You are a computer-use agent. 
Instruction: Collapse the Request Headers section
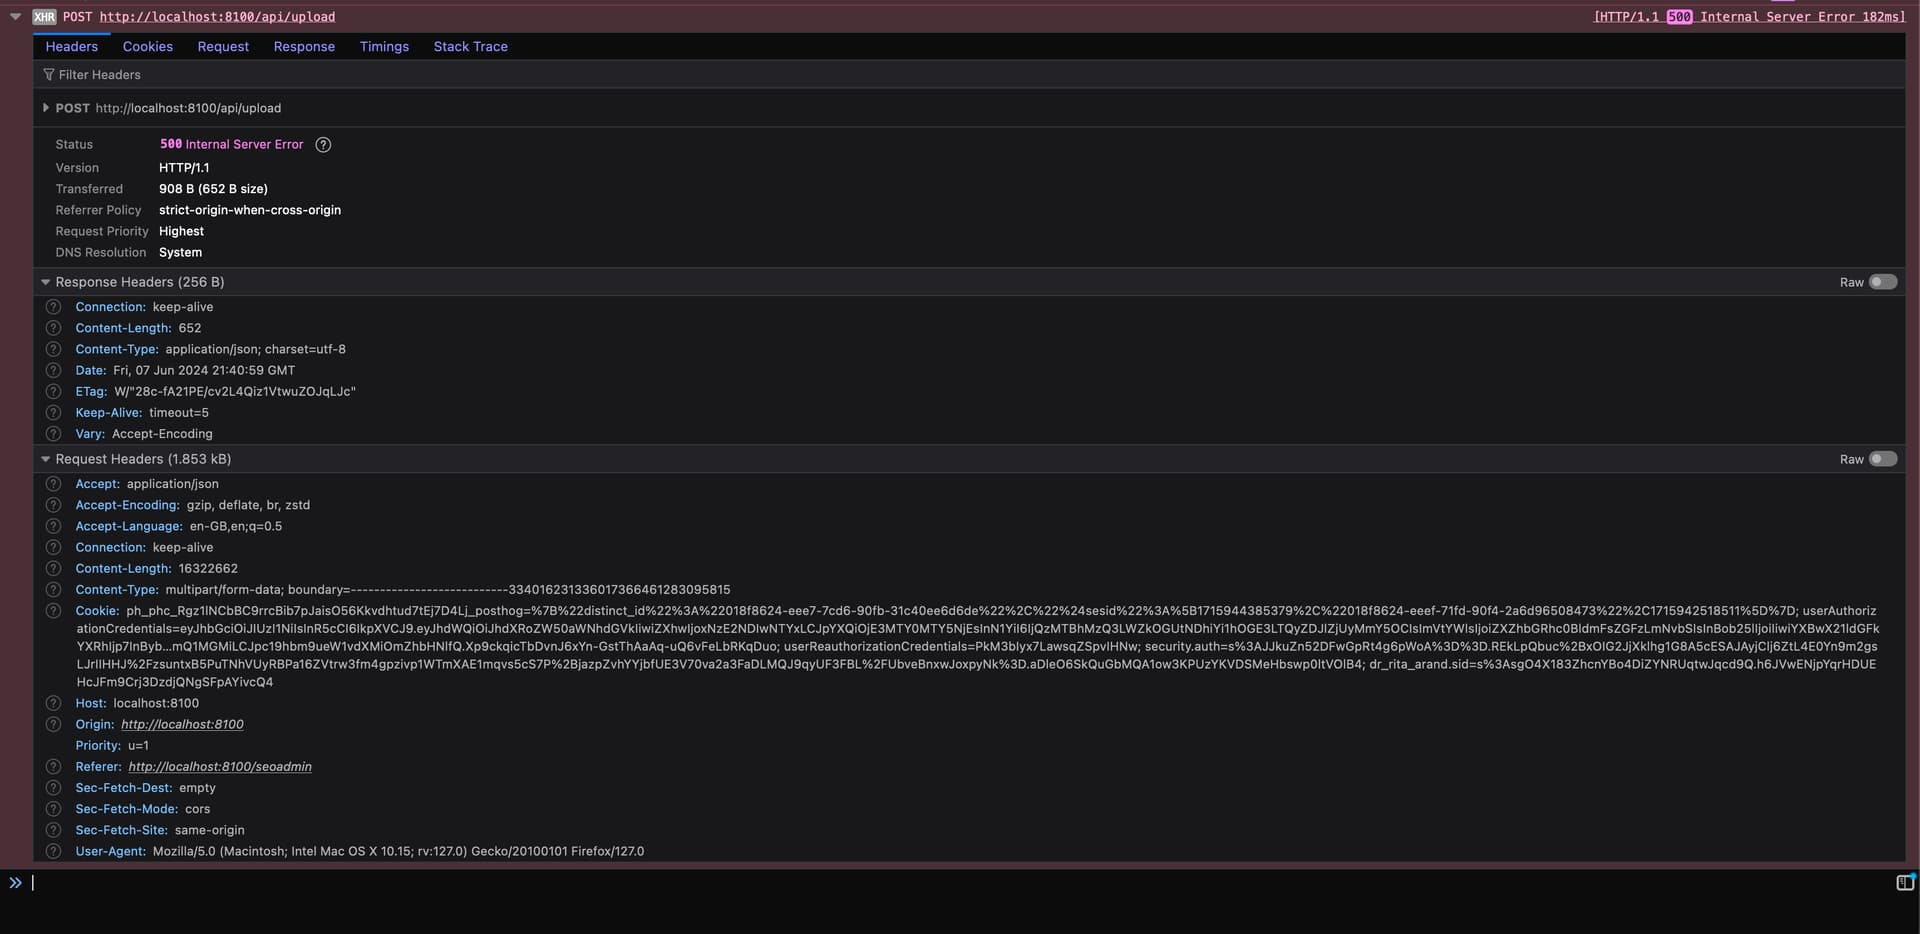tap(46, 459)
